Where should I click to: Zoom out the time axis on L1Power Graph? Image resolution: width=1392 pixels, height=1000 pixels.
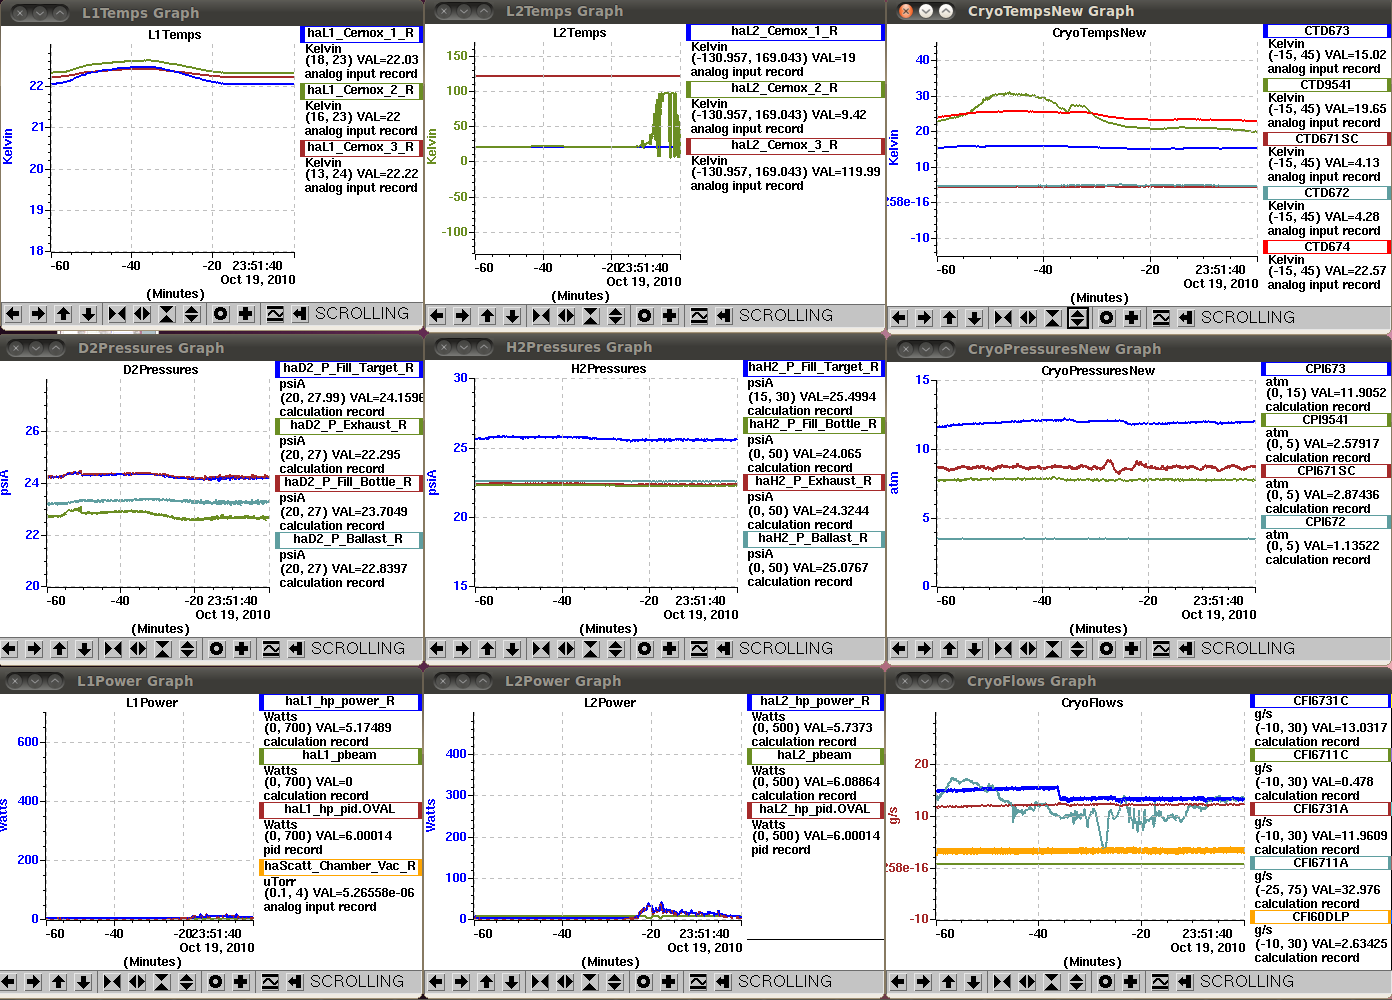136,982
